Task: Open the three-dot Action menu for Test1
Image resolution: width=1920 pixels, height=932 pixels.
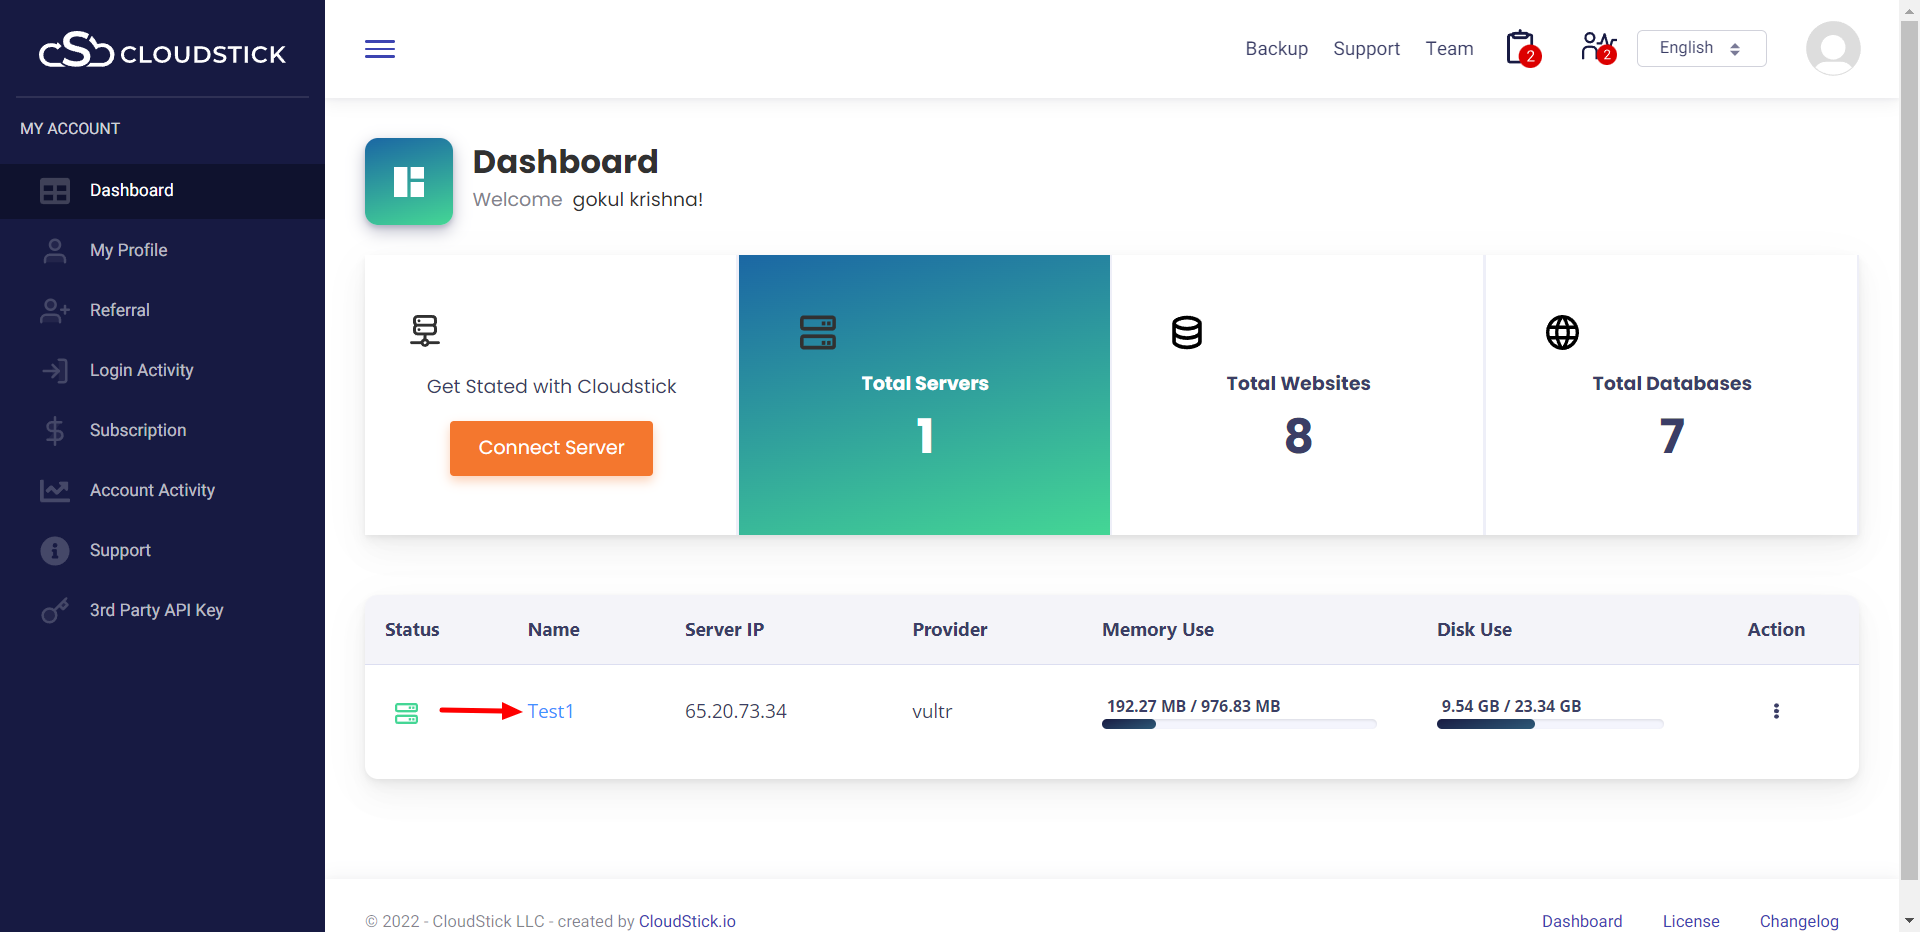Action: (1776, 711)
